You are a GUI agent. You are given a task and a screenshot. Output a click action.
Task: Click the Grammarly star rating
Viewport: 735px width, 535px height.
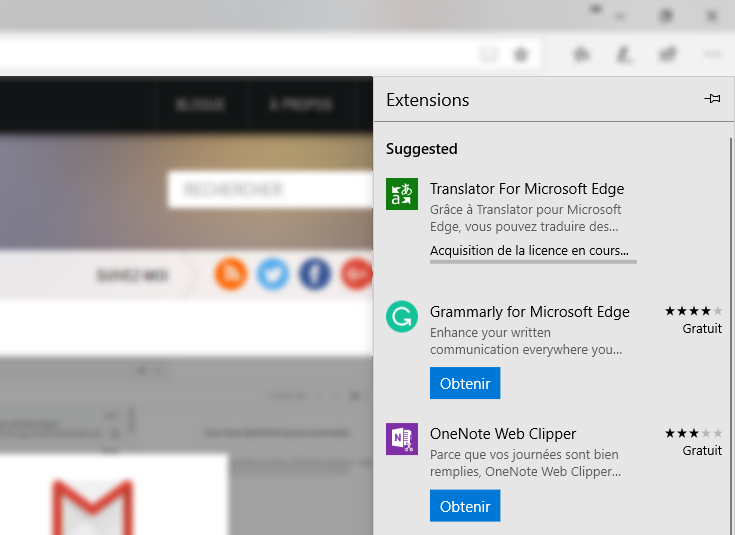[x=693, y=311]
